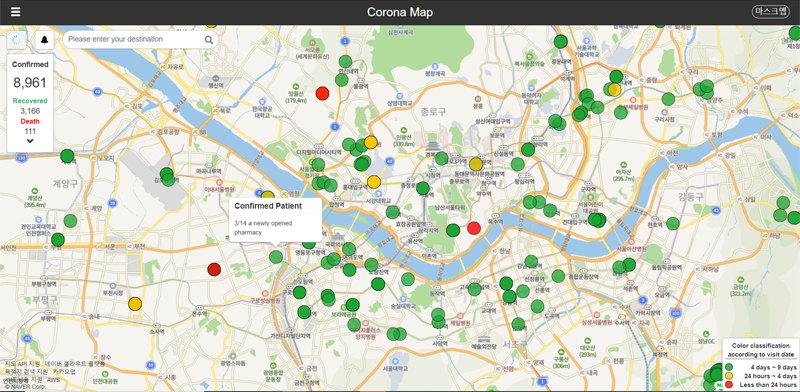
Task: Click the magnifier search icon
Action: [209, 39]
